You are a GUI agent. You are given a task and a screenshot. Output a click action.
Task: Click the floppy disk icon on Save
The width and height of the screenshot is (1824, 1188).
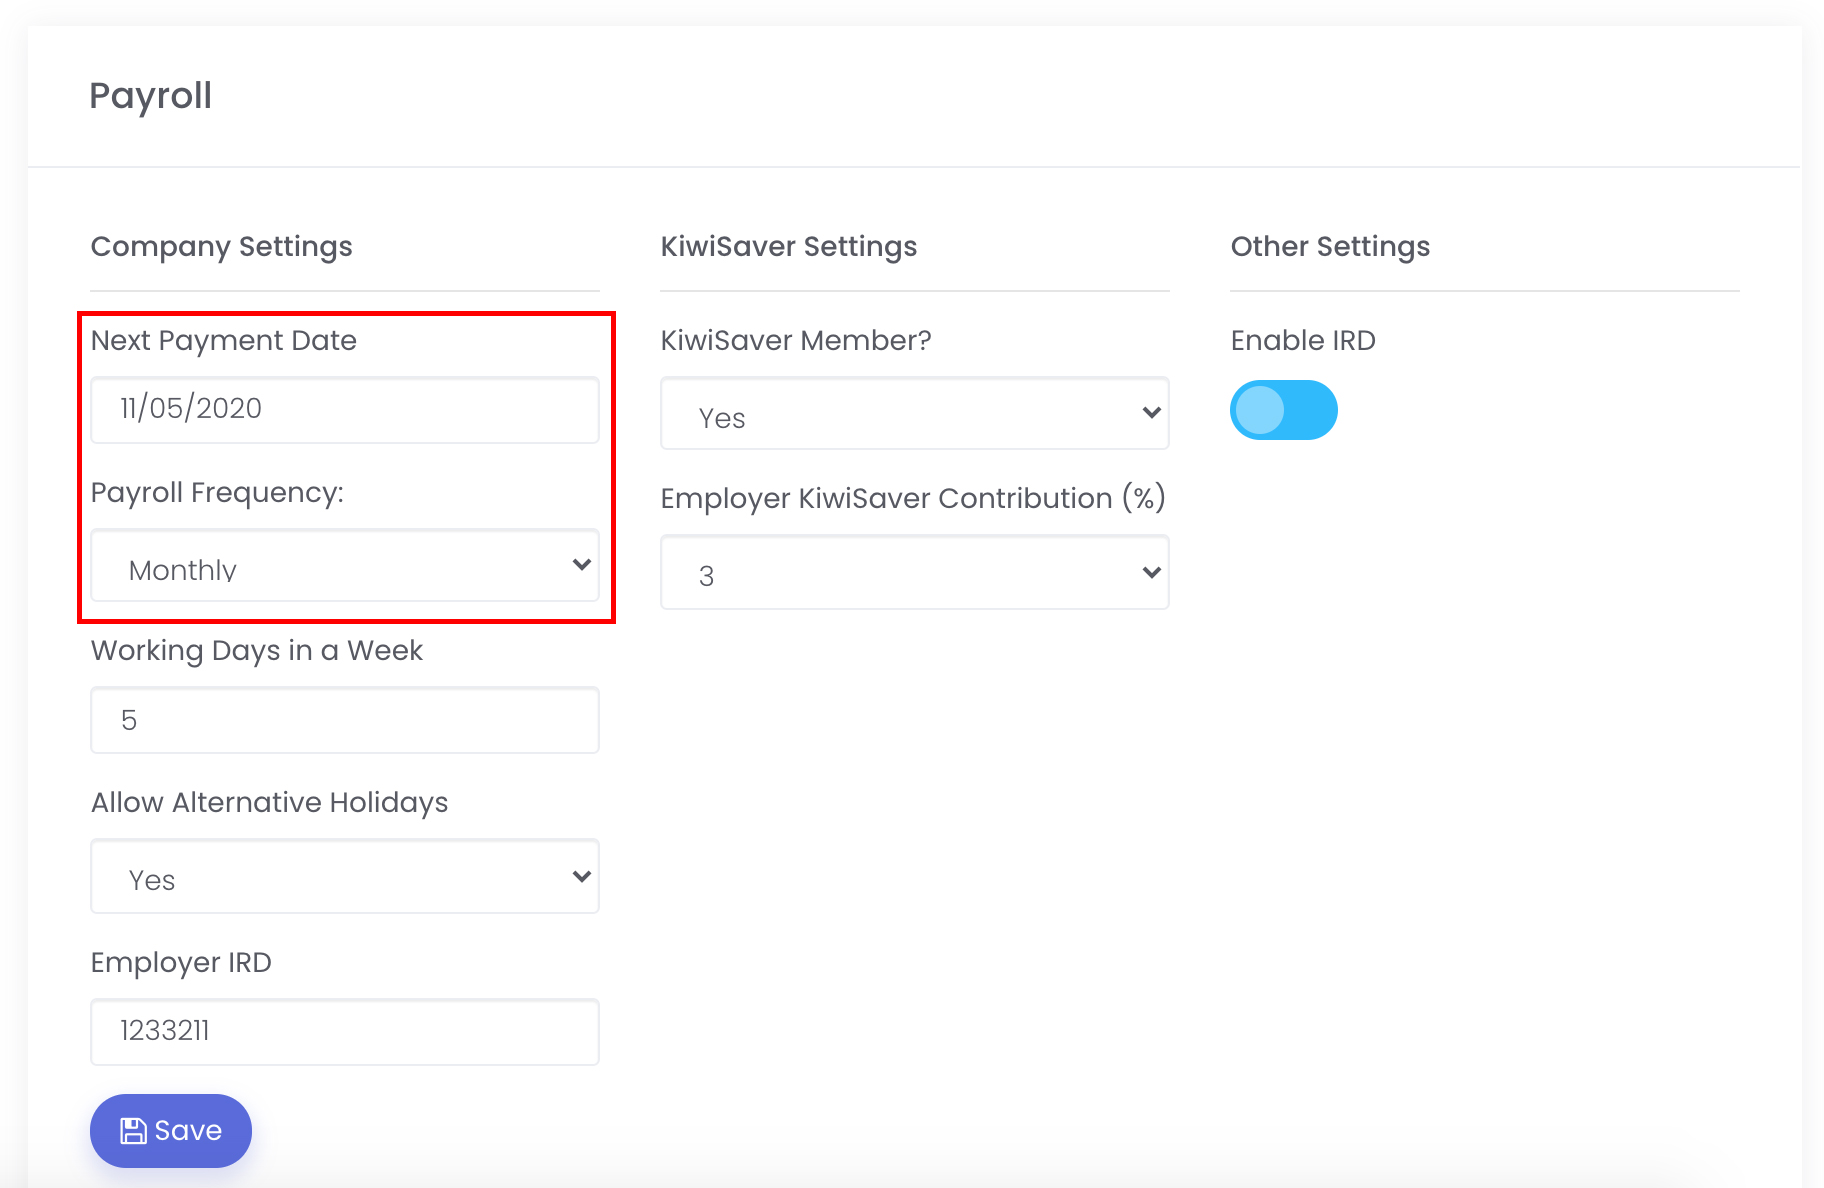[133, 1131]
